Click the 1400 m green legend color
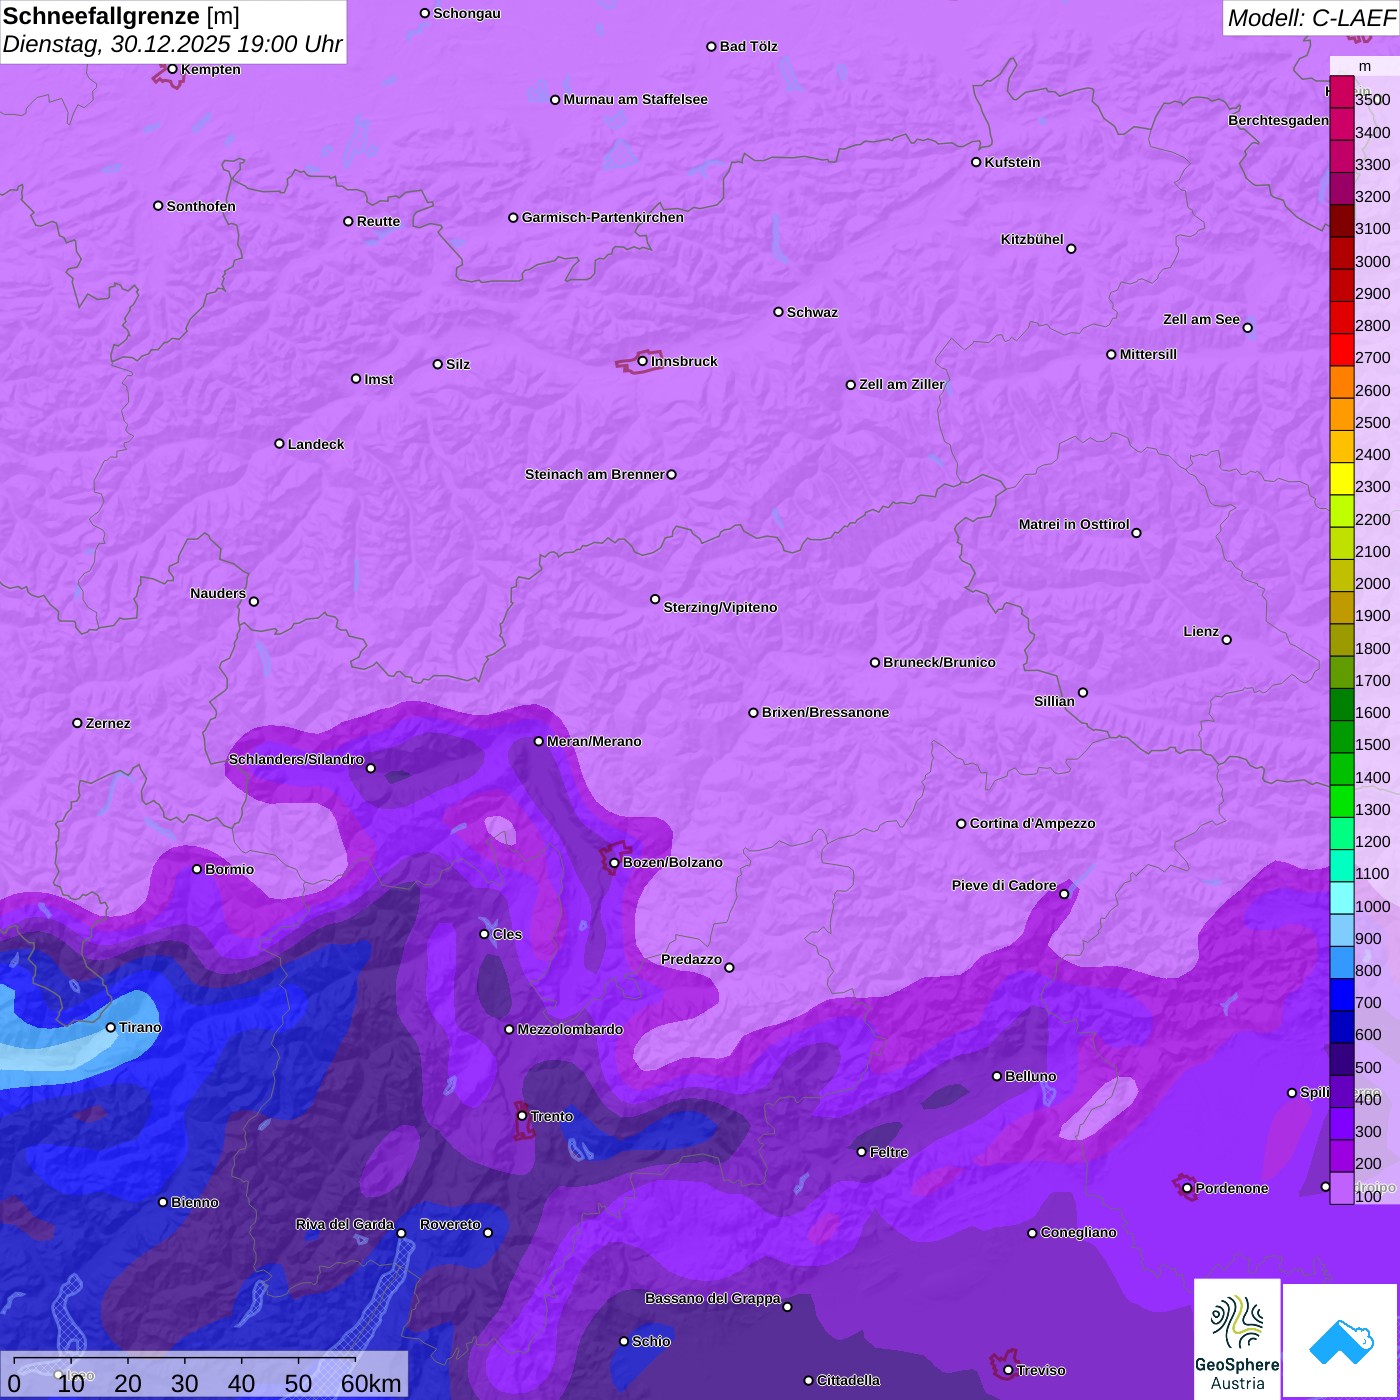The height and width of the screenshot is (1400, 1400). (x=1341, y=769)
